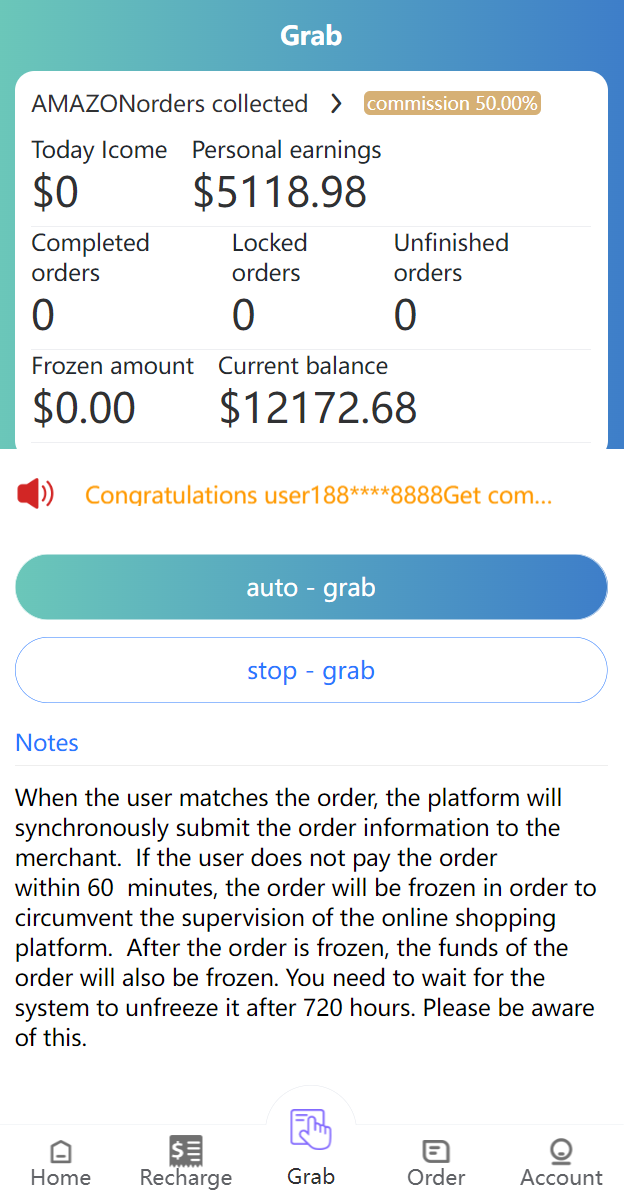Select the Grab title in the header
Image resolution: width=624 pixels, height=1198 pixels.
pos(311,35)
